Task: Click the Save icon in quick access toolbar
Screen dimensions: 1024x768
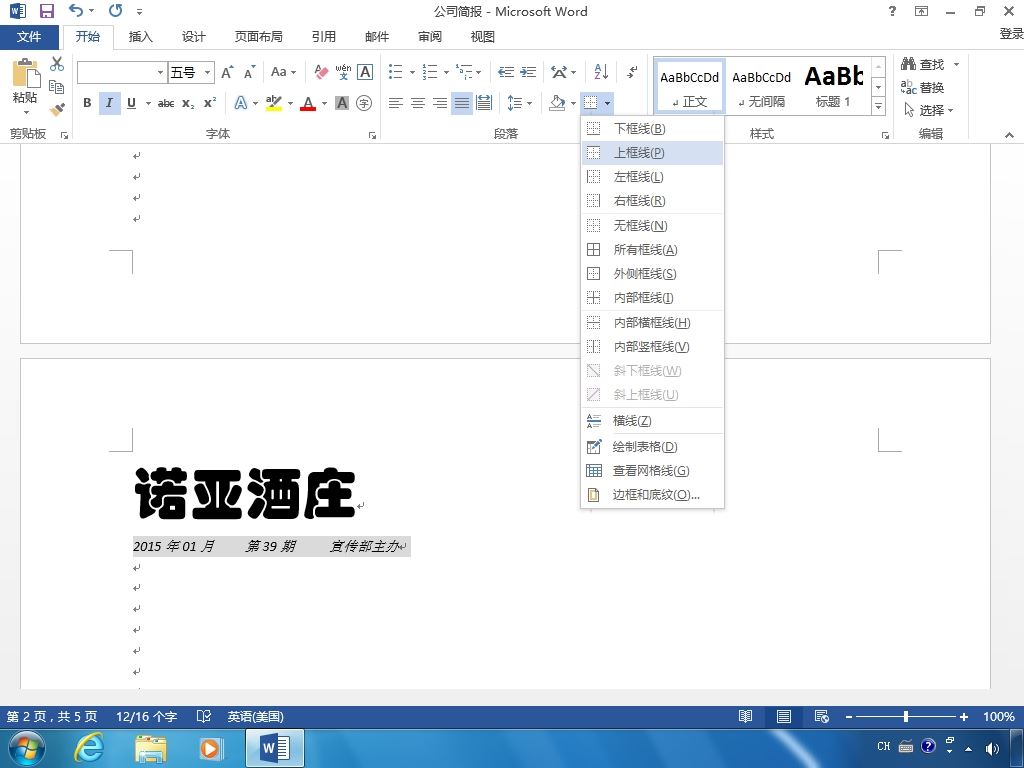Action: tap(46, 11)
